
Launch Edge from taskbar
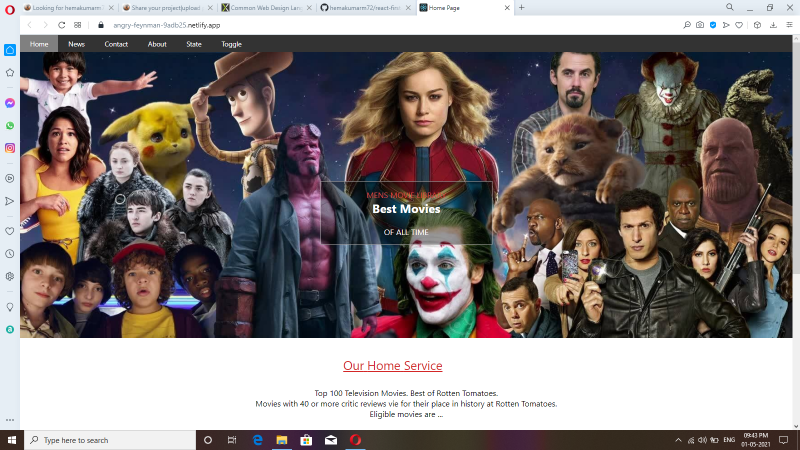(257, 440)
